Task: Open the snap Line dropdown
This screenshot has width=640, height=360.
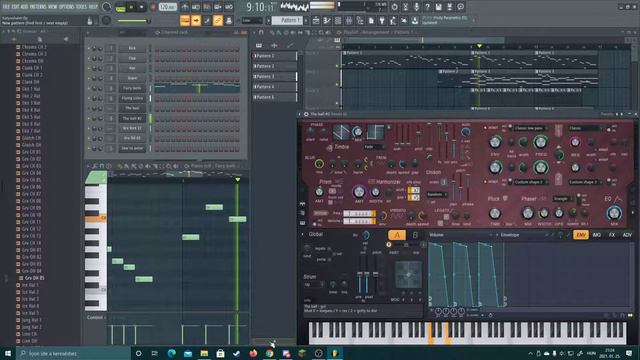Action: pyautogui.click(x=252, y=20)
